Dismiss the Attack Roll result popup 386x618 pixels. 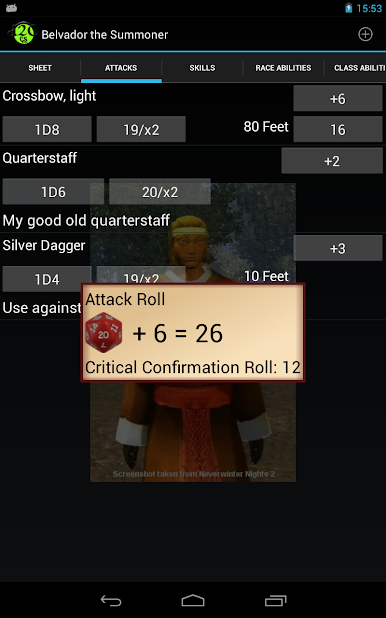click(193, 332)
